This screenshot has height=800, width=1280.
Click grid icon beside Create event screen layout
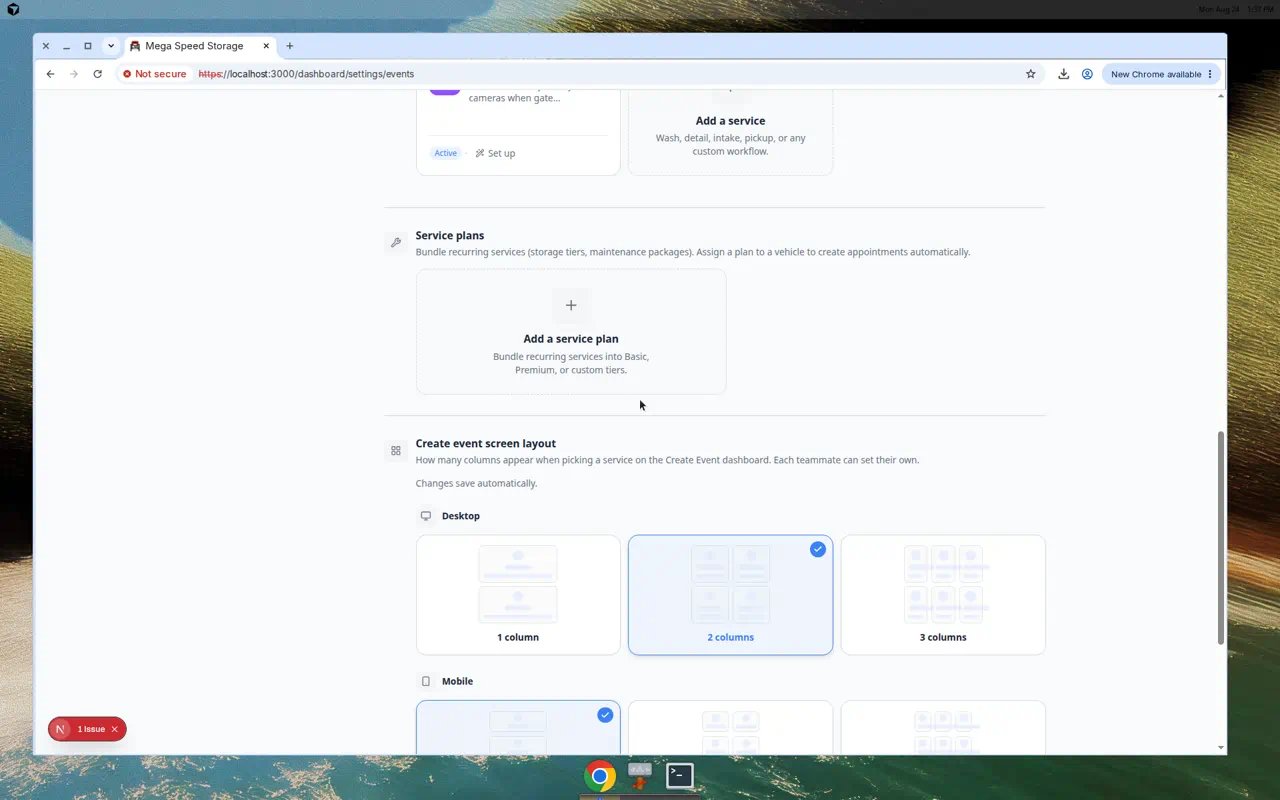[396, 451]
